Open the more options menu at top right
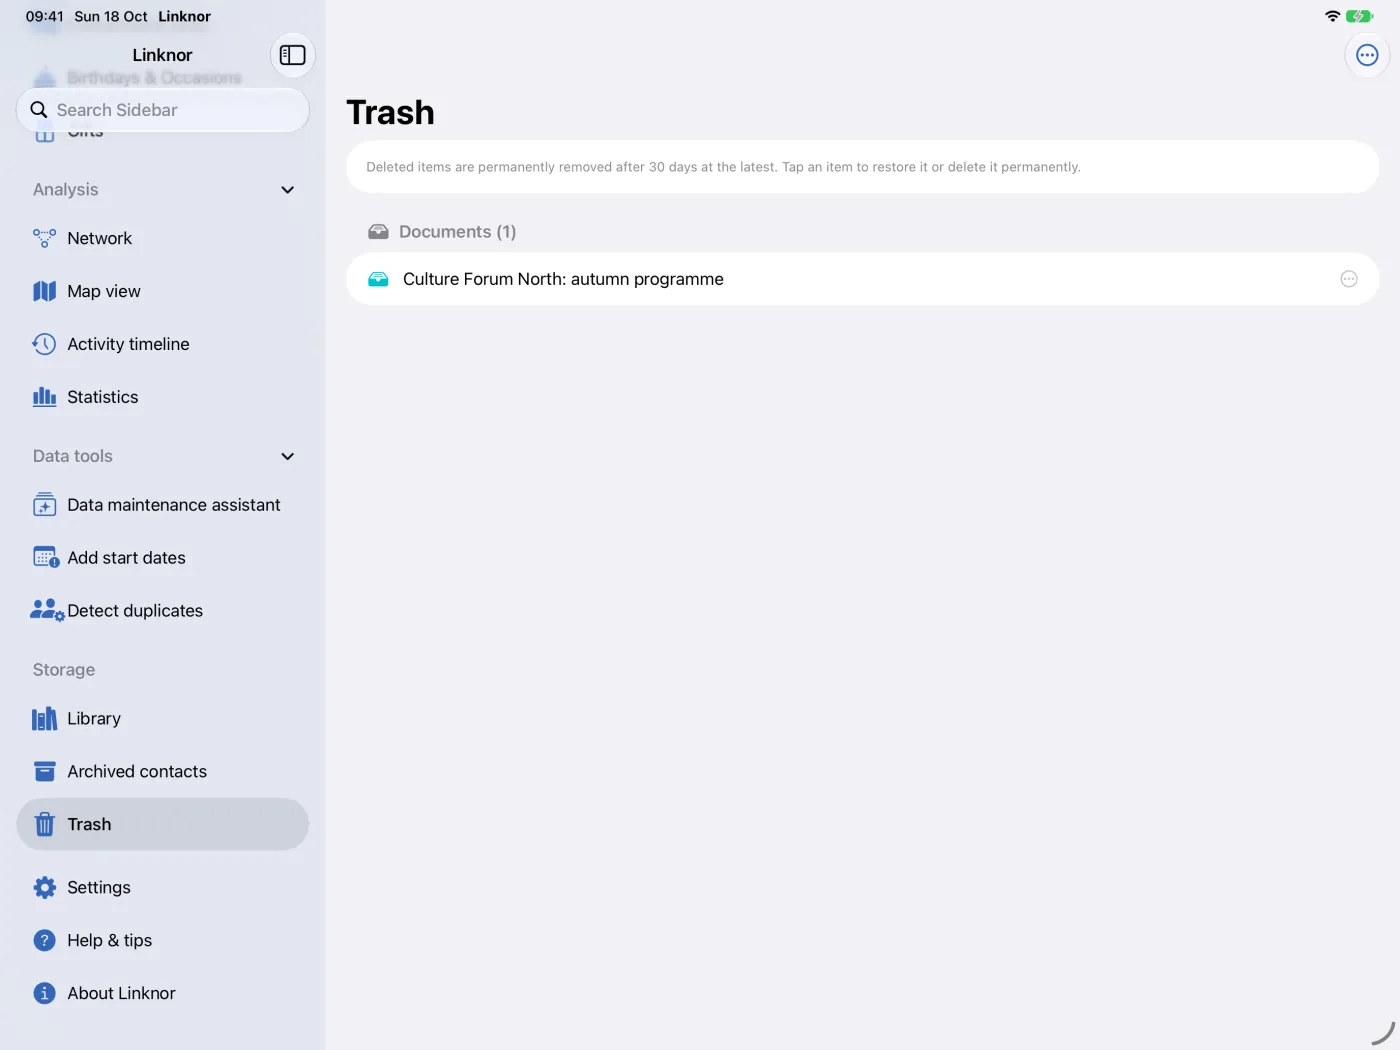The width and height of the screenshot is (1400, 1050). coord(1367,55)
